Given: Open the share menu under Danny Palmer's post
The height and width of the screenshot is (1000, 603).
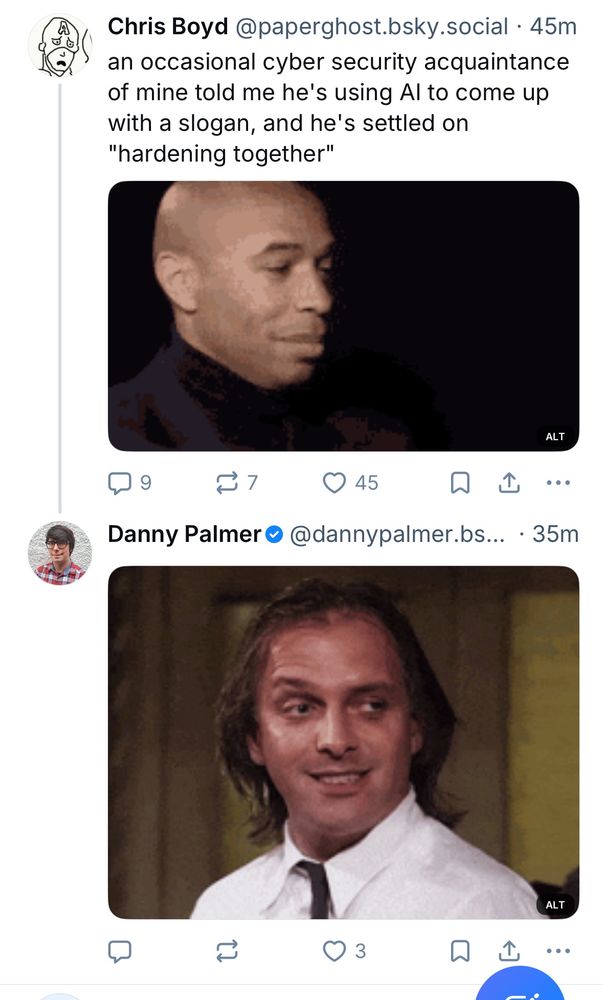Looking at the screenshot, I should point(509,951).
